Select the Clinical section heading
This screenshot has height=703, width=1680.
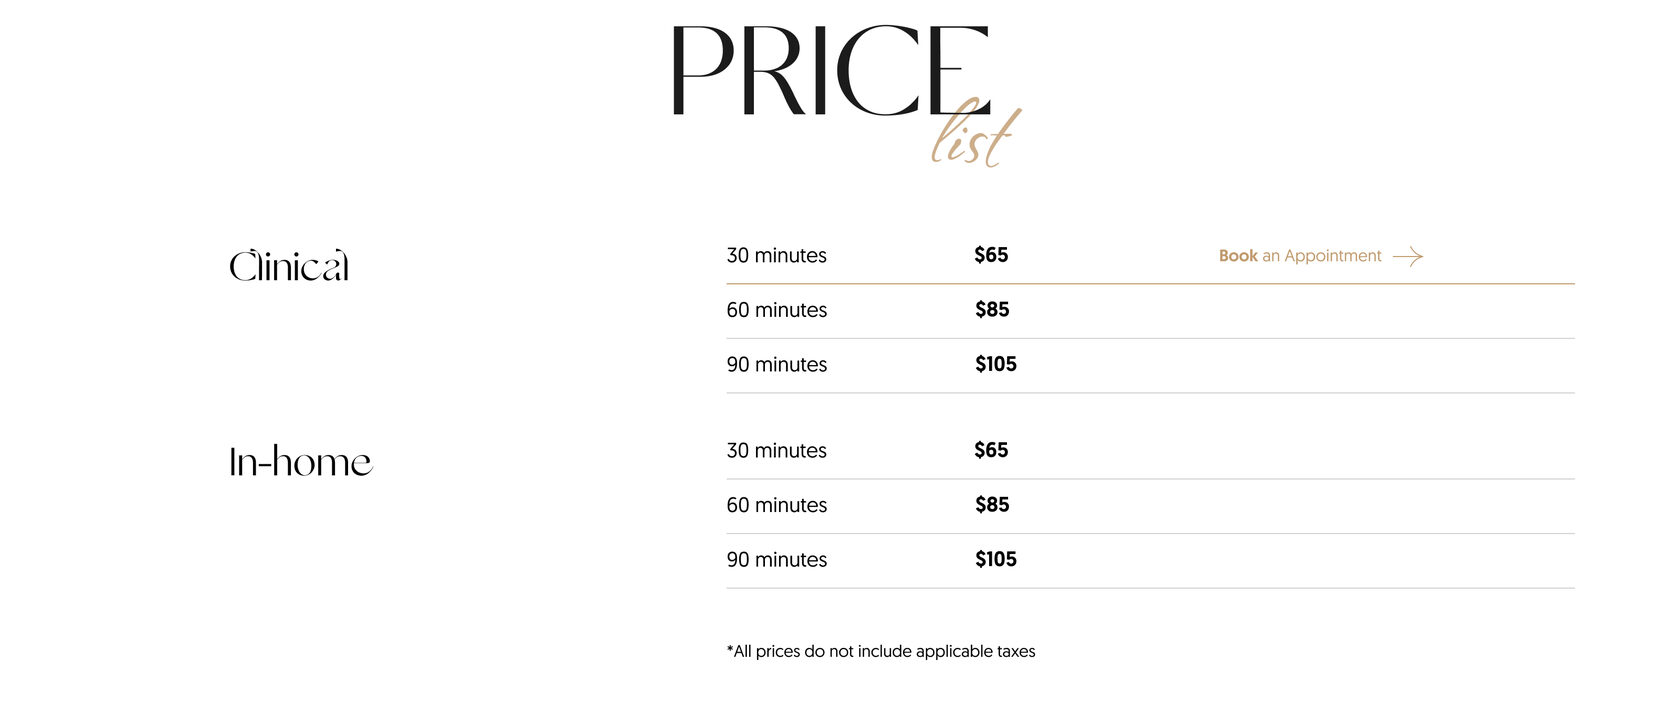289,267
